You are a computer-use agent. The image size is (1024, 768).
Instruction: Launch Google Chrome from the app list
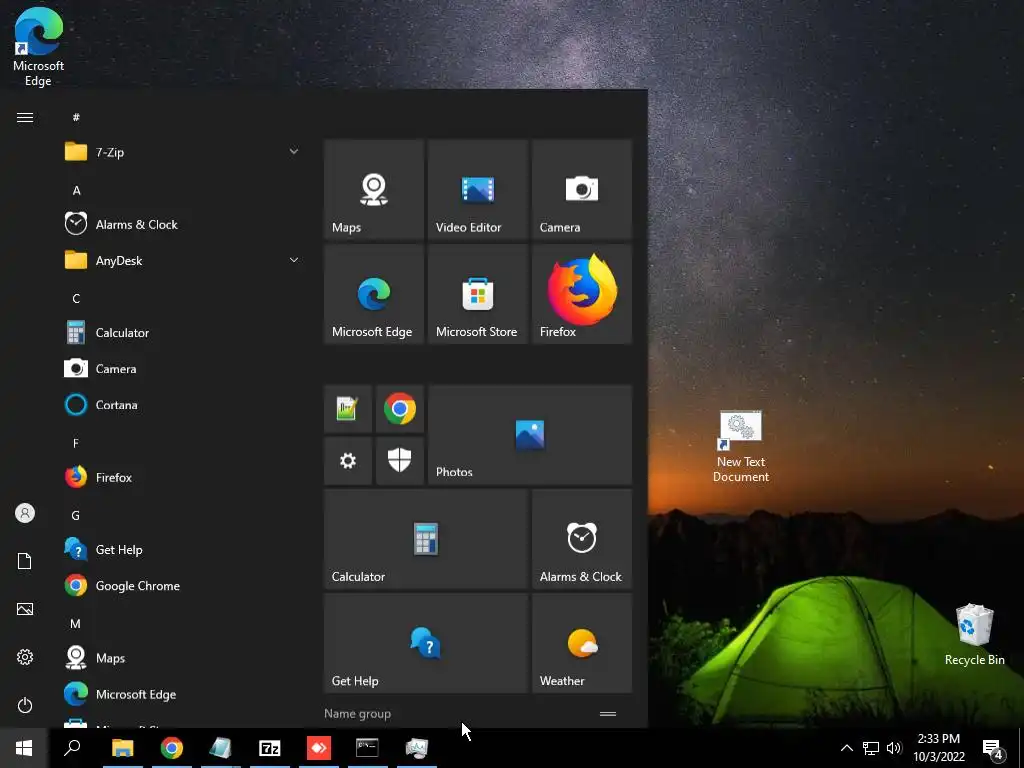tap(183, 586)
